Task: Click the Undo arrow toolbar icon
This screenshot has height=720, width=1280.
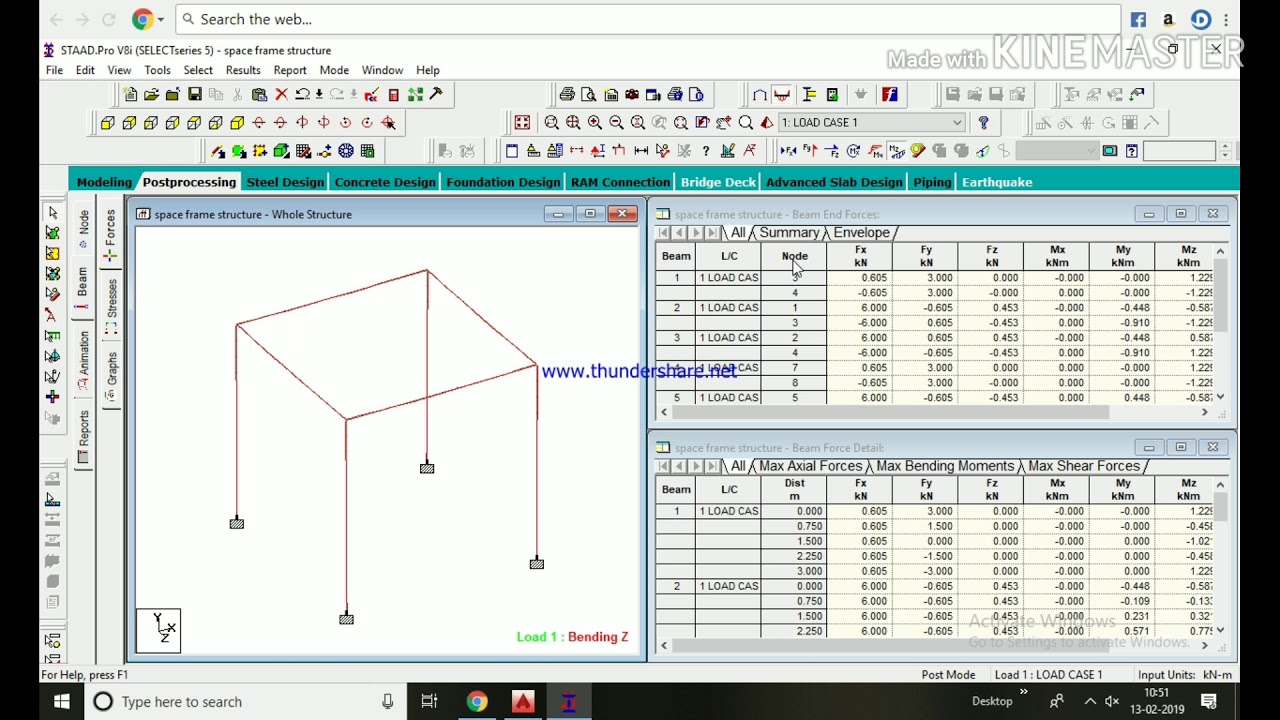Action: tap(302, 94)
